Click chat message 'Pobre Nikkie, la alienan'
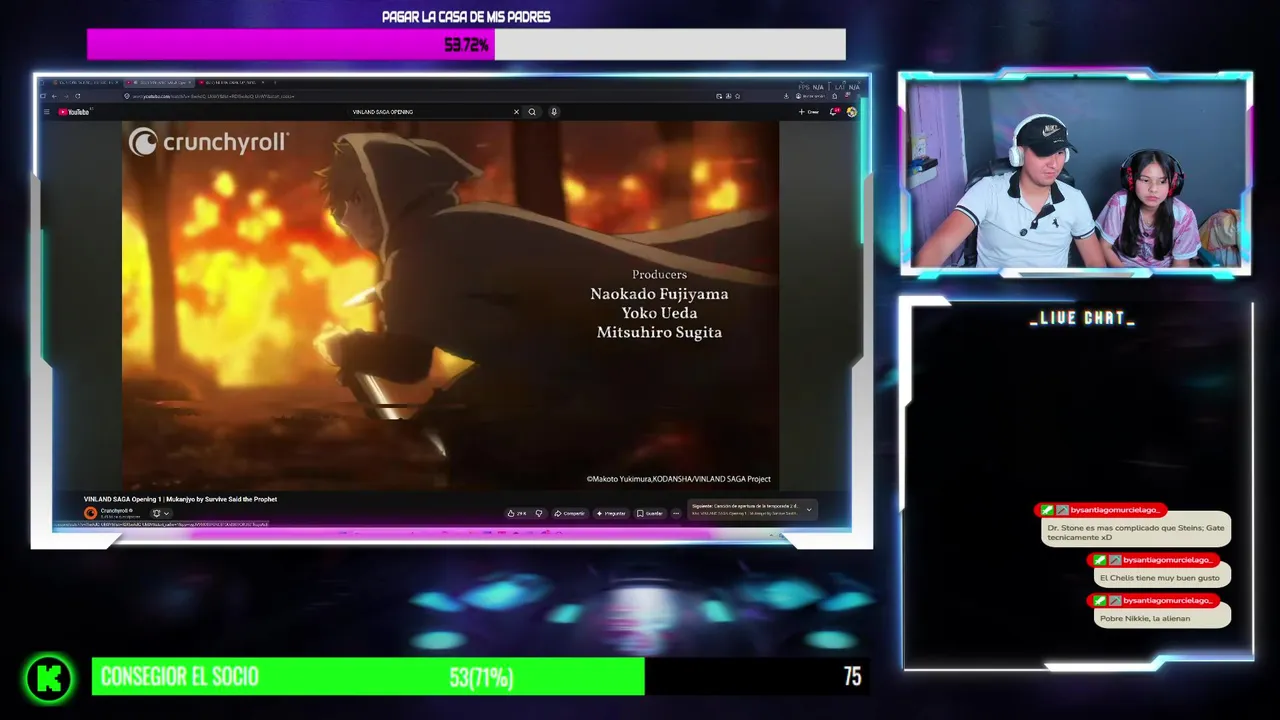 (x=1160, y=618)
